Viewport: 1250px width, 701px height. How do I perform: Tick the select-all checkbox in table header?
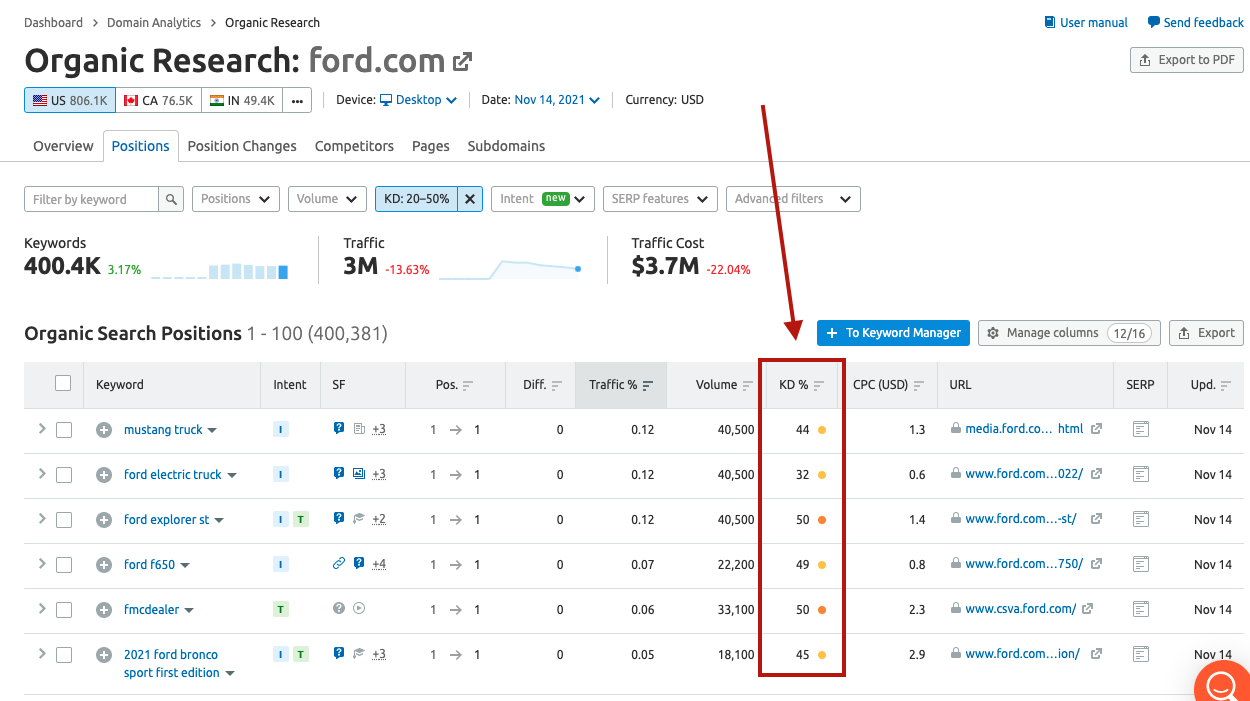click(x=63, y=384)
